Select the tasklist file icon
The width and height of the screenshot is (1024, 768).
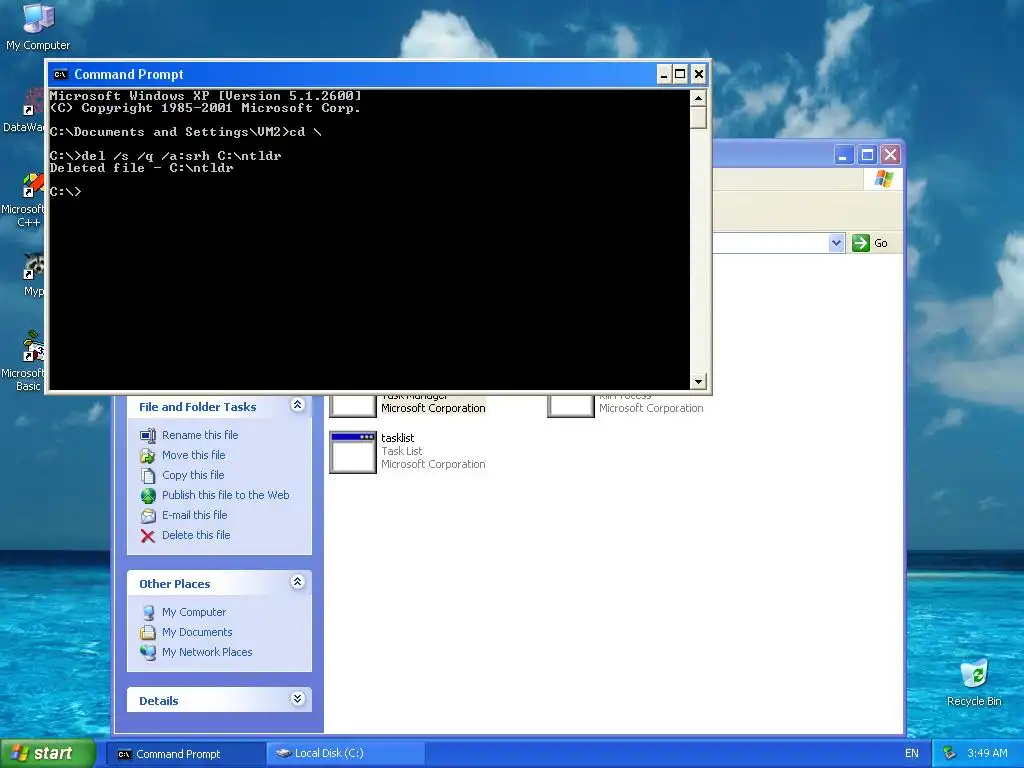pyautogui.click(x=353, y=452)
